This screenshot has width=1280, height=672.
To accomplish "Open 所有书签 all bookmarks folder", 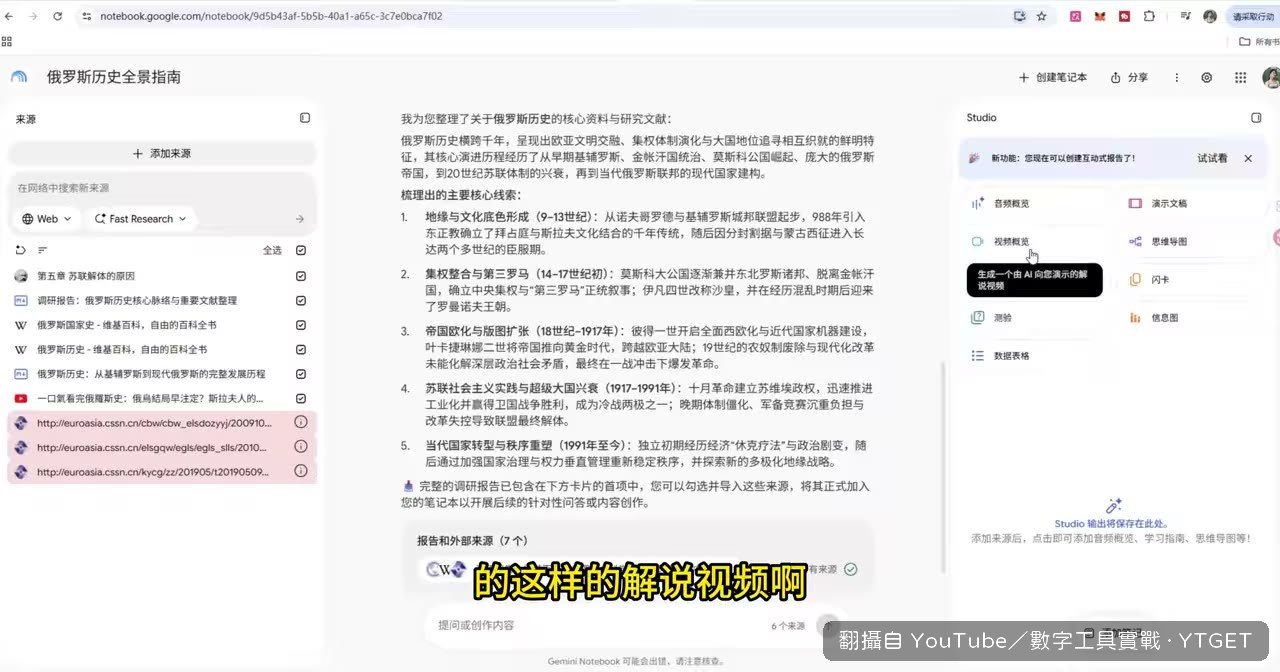I will (x=1259, y=41).
